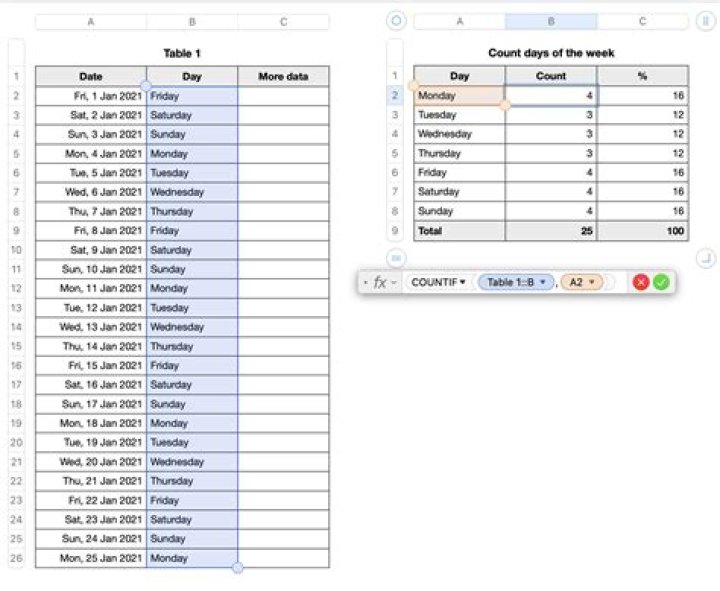
Task: Open the A2 reference dropdown arrow
Action: (591, 283)
